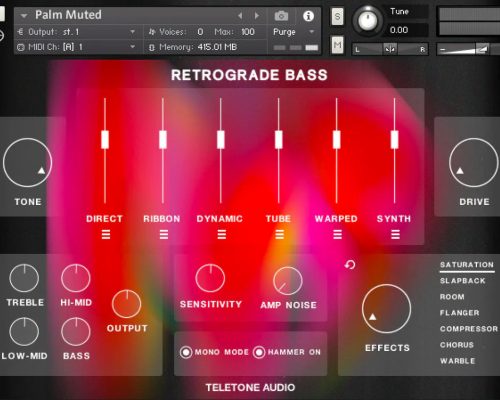Click the Voices note icon
Viewport: 500px width, 400px height.
[152, 32]
